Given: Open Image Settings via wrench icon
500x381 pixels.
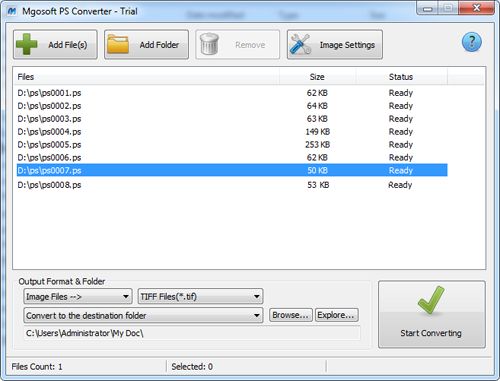Looking at the screenshot, I should coord(300,44).
